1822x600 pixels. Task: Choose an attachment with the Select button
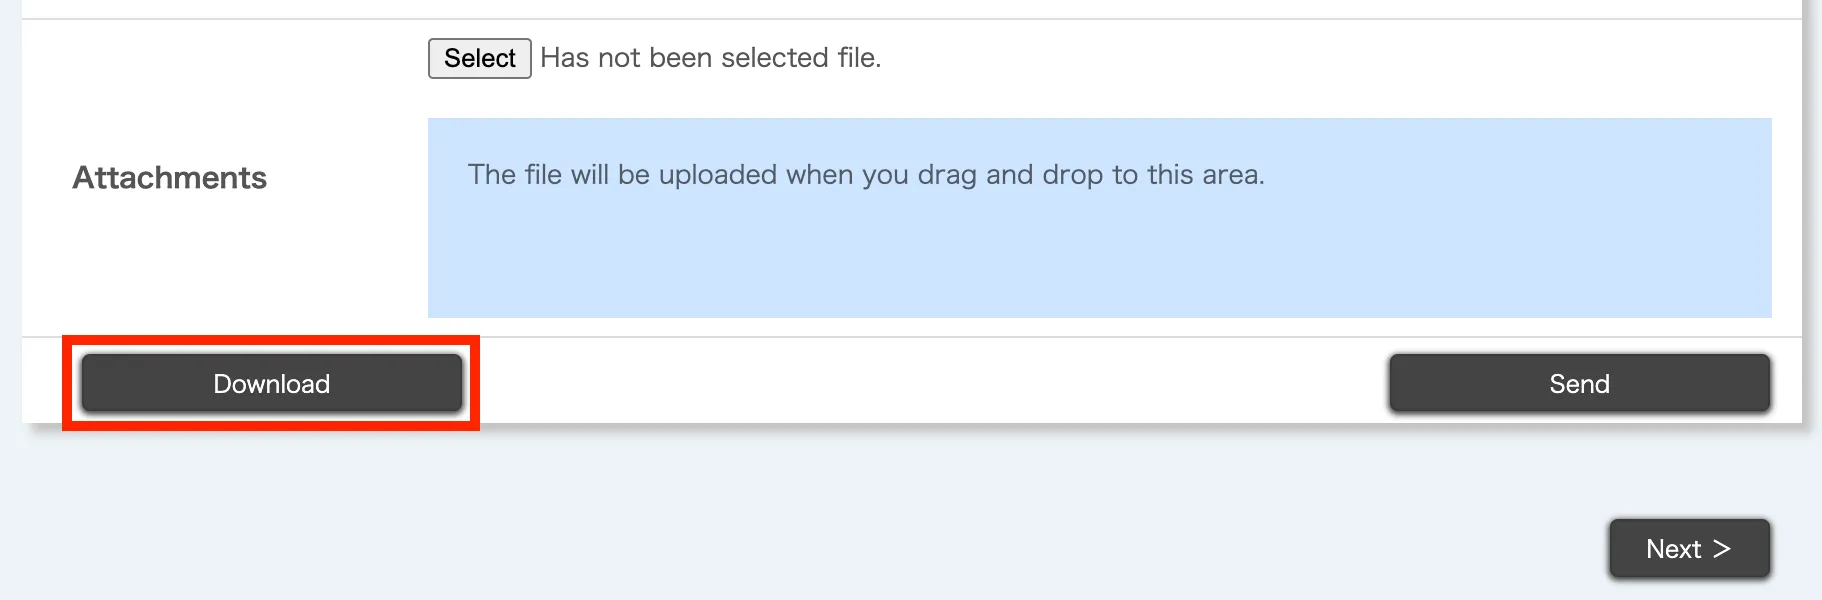pyautogui.click(x=479, y=58)
